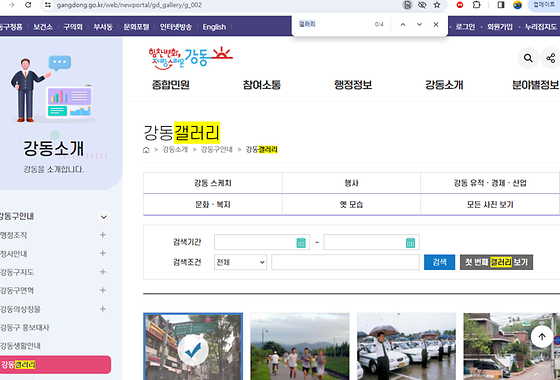
Task: Close the find-in-page bar
Action: pyautogui.click(x=436, y=25)
